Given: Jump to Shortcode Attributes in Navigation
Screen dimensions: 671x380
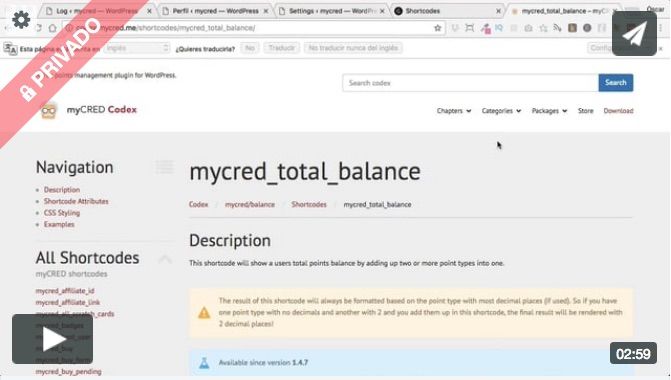Looking at the screenshot, I should pyautogui.click(x=76, y=201).
